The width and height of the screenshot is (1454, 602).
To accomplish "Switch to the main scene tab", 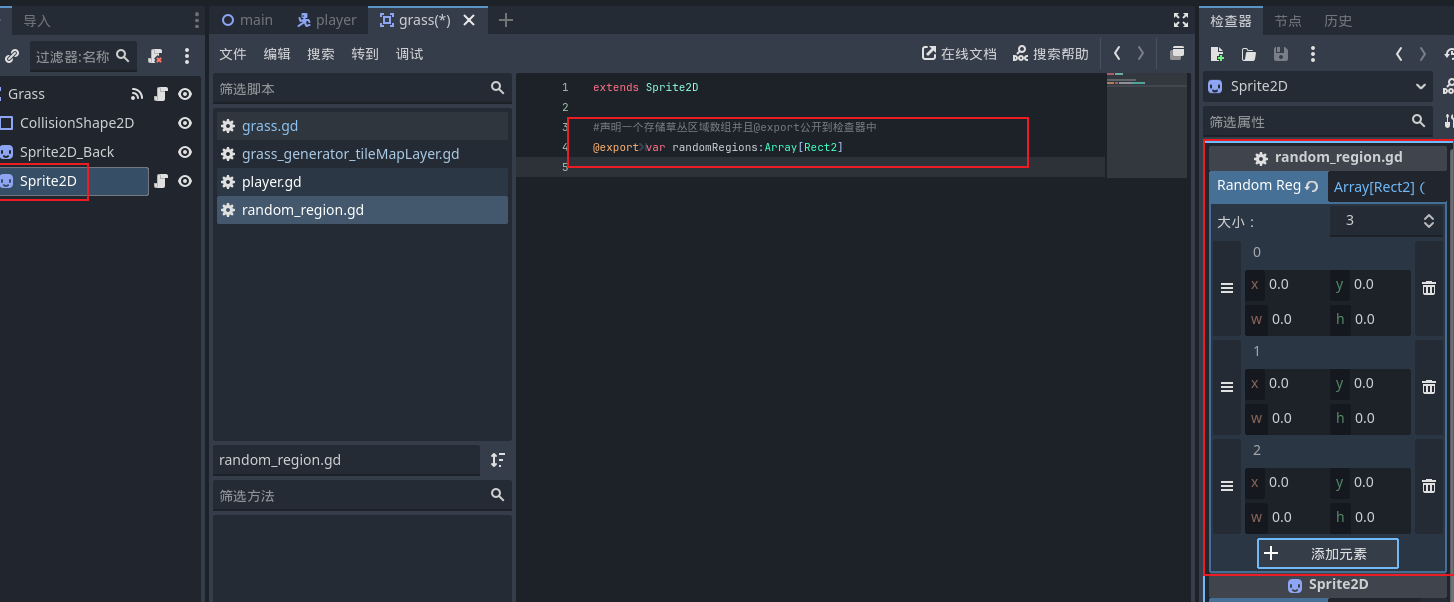I will pos(246,20).
